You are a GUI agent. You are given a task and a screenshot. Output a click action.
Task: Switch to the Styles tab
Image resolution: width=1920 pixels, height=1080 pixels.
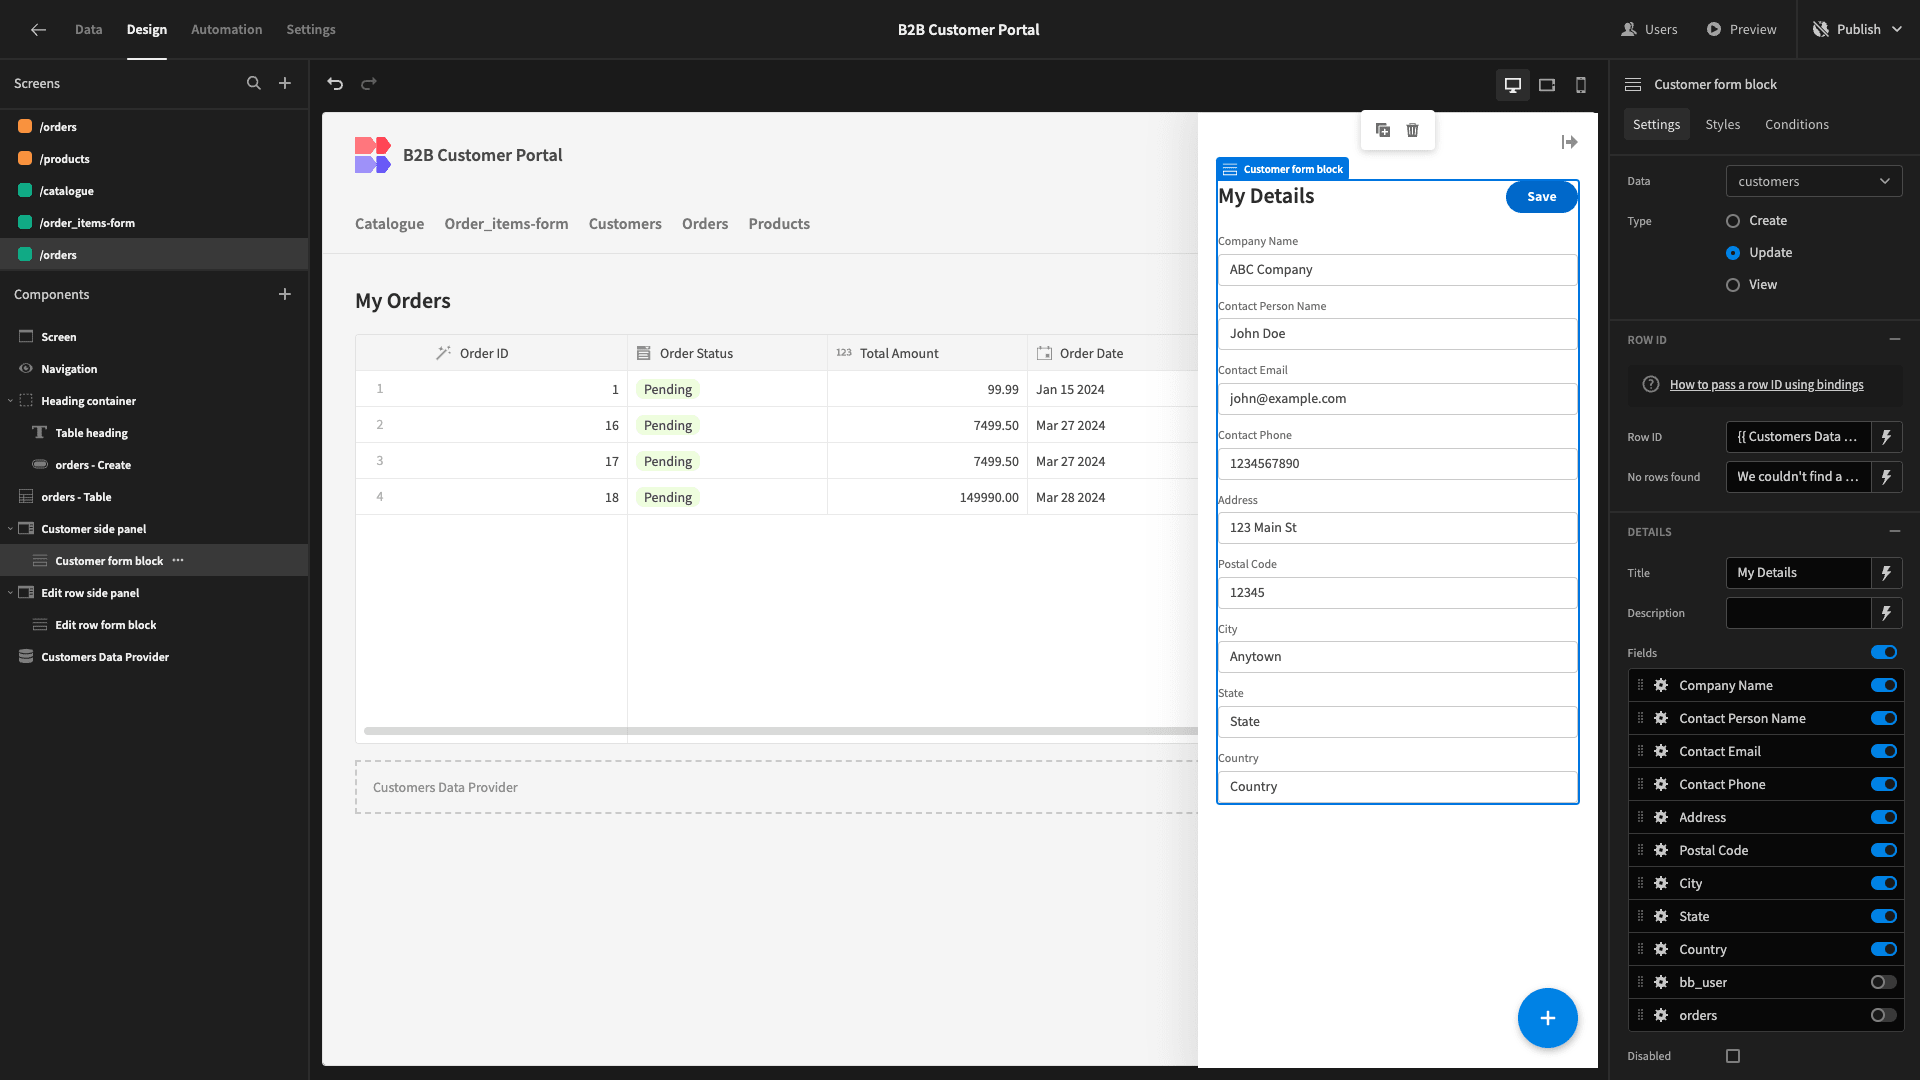coord(1722,124)
